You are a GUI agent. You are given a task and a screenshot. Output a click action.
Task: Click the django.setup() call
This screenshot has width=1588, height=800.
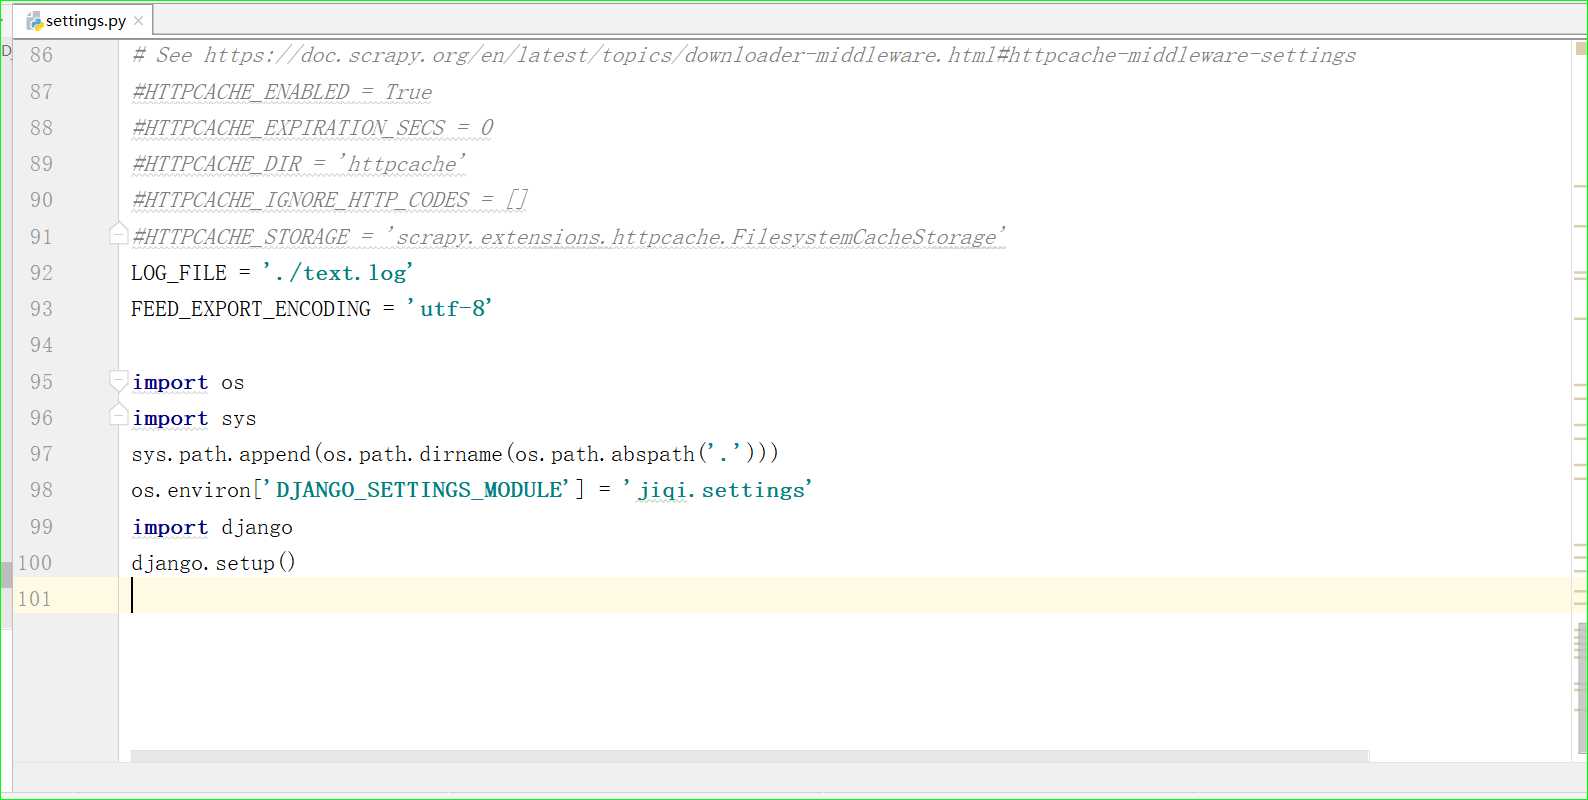tap(213, 563)
